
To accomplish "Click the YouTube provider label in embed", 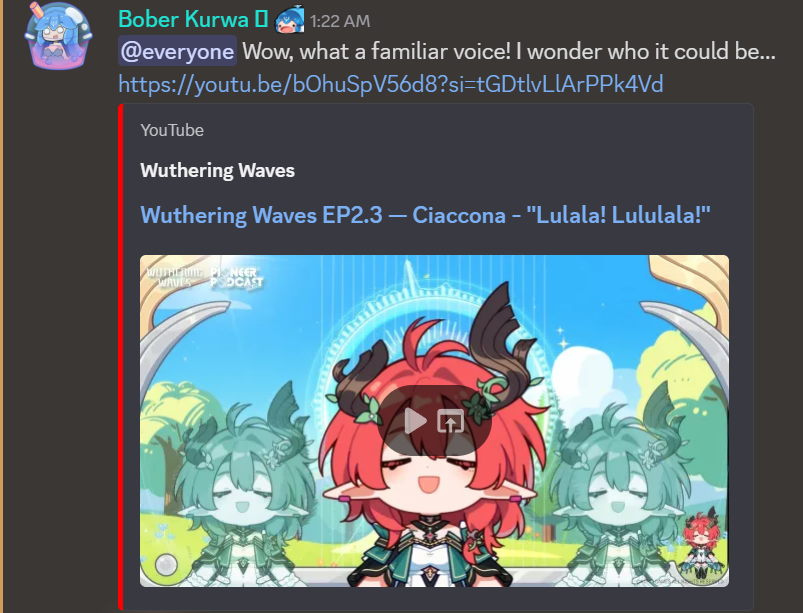I will click(172, 130).
